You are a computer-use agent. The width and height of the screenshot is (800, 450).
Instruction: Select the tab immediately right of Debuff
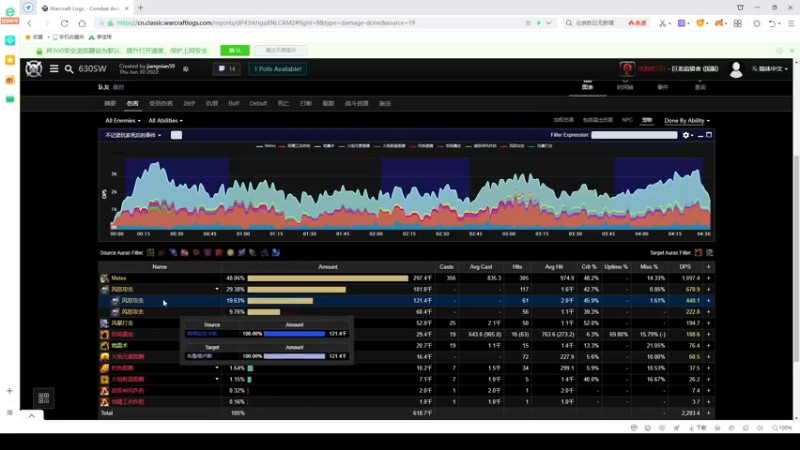283,104
